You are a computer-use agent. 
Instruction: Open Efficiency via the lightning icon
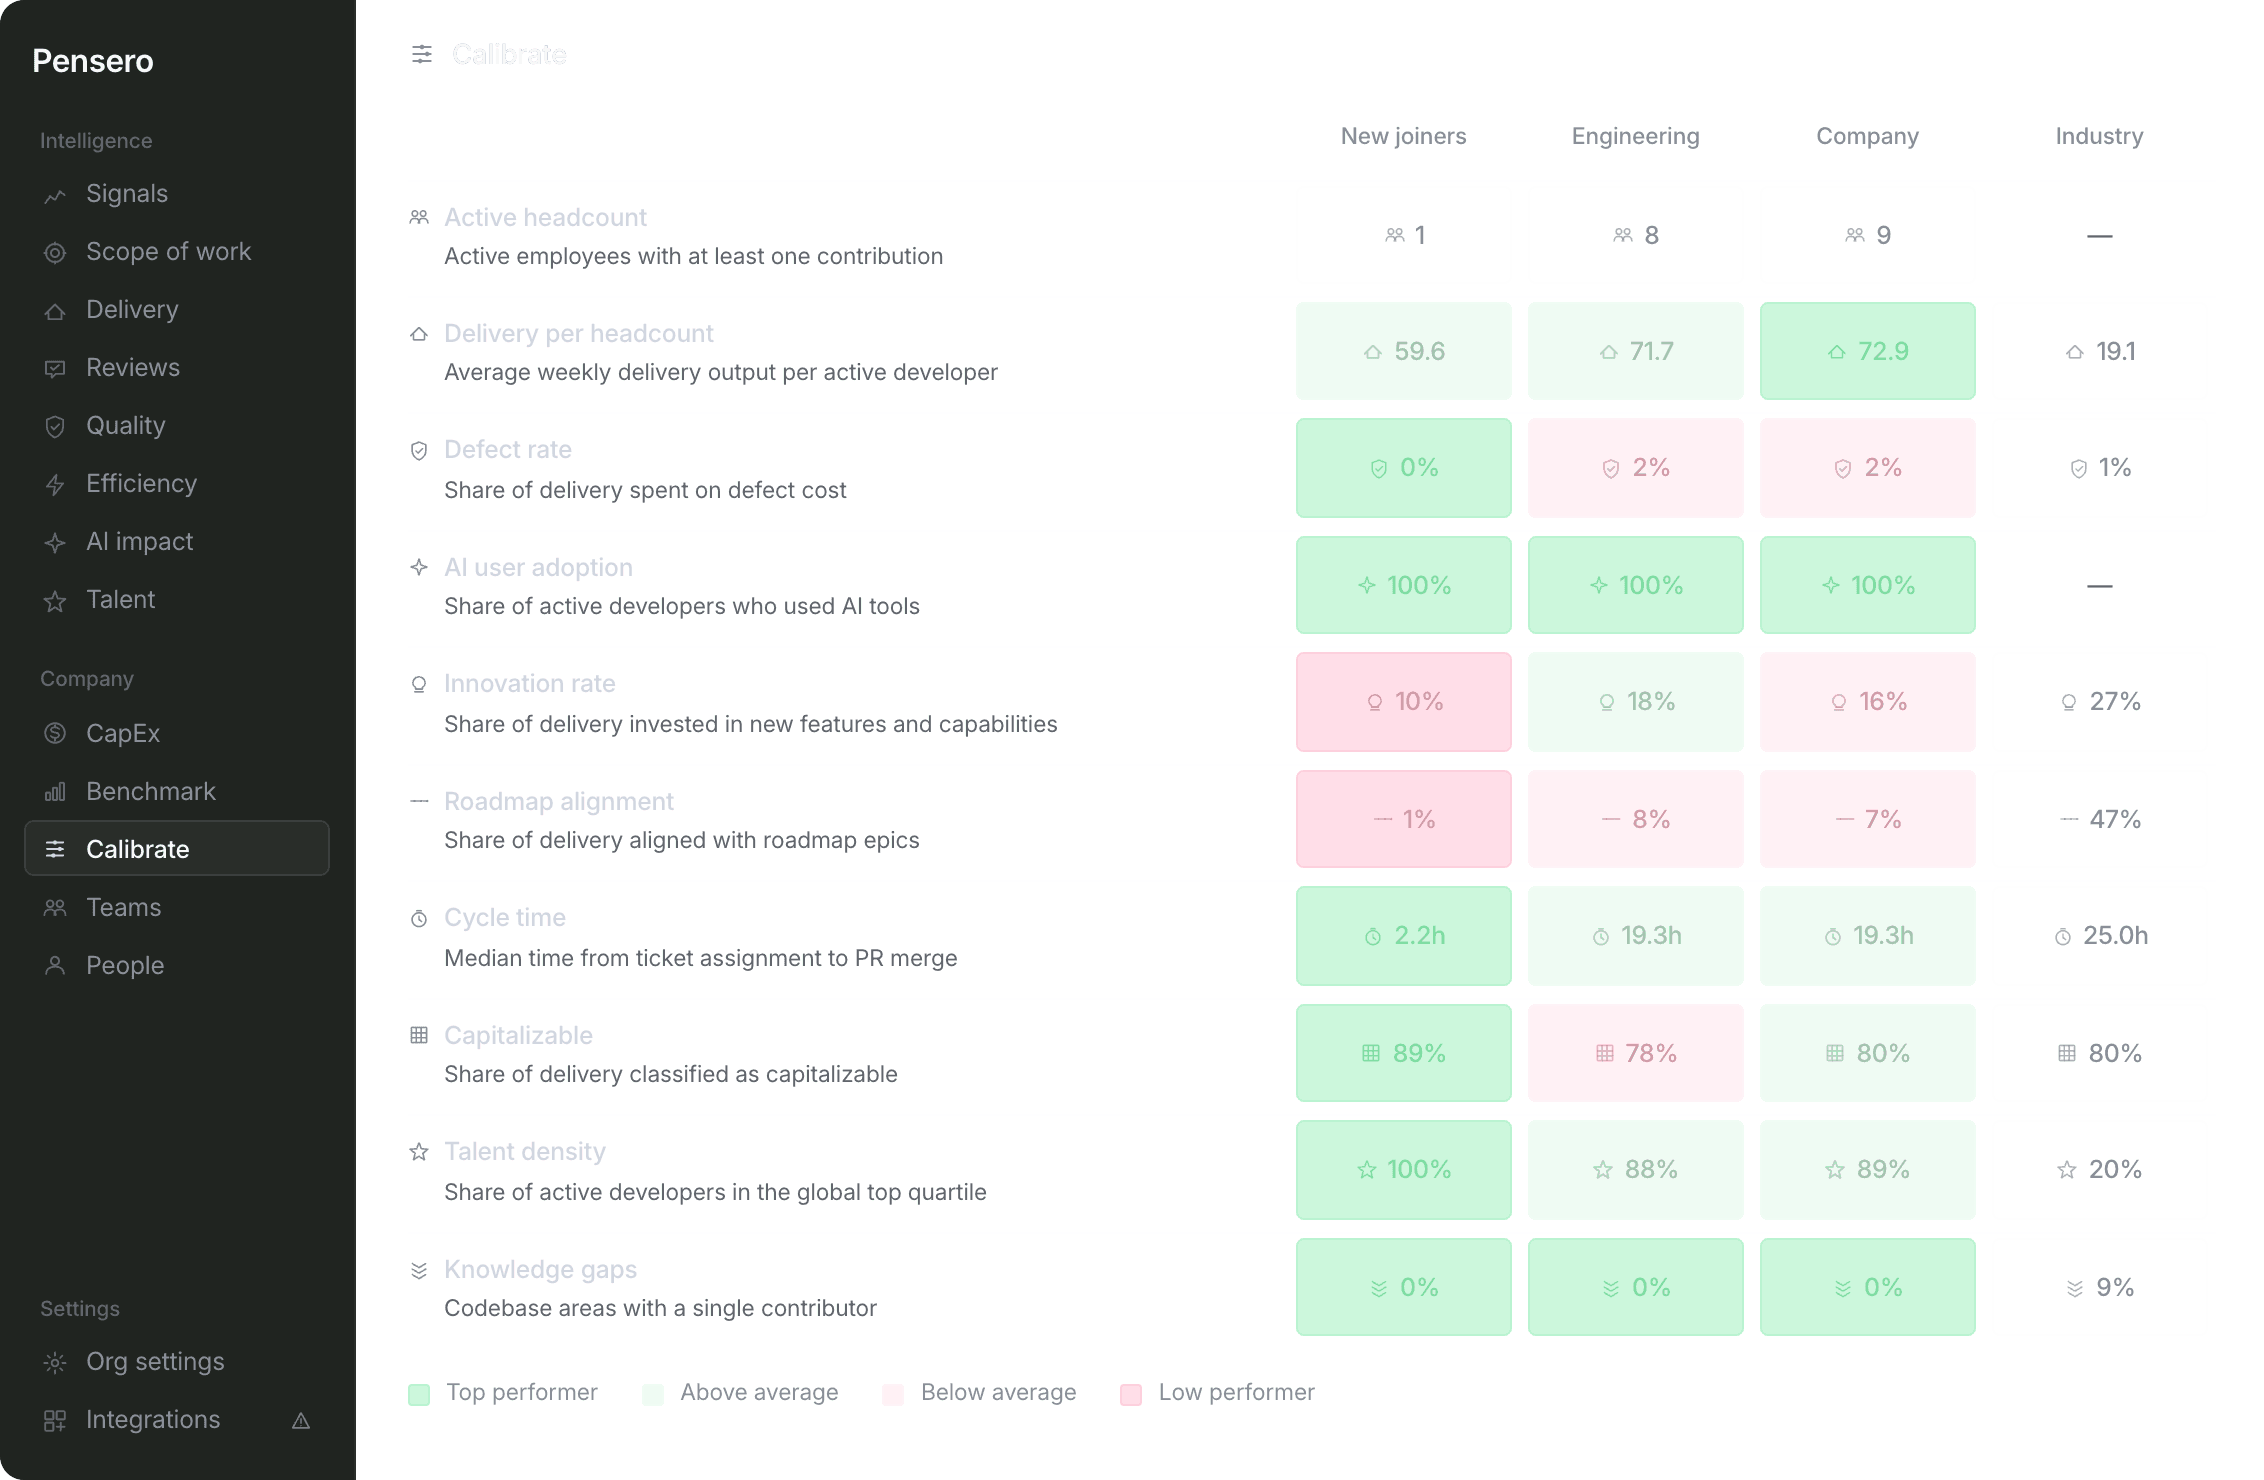[55, 485]
